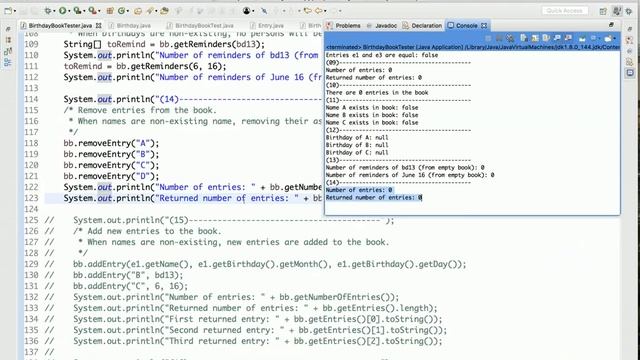Toggle show console on standard out change
640x360 pixels.
tap(557, 38)
